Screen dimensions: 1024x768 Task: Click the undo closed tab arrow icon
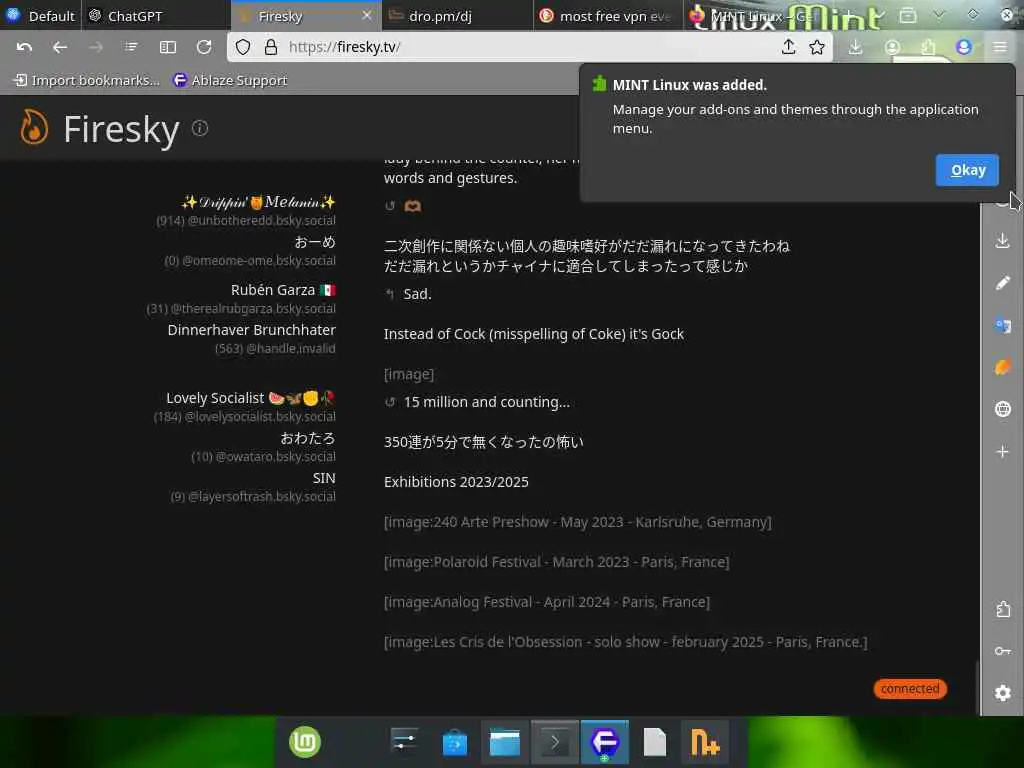point(24,47)
